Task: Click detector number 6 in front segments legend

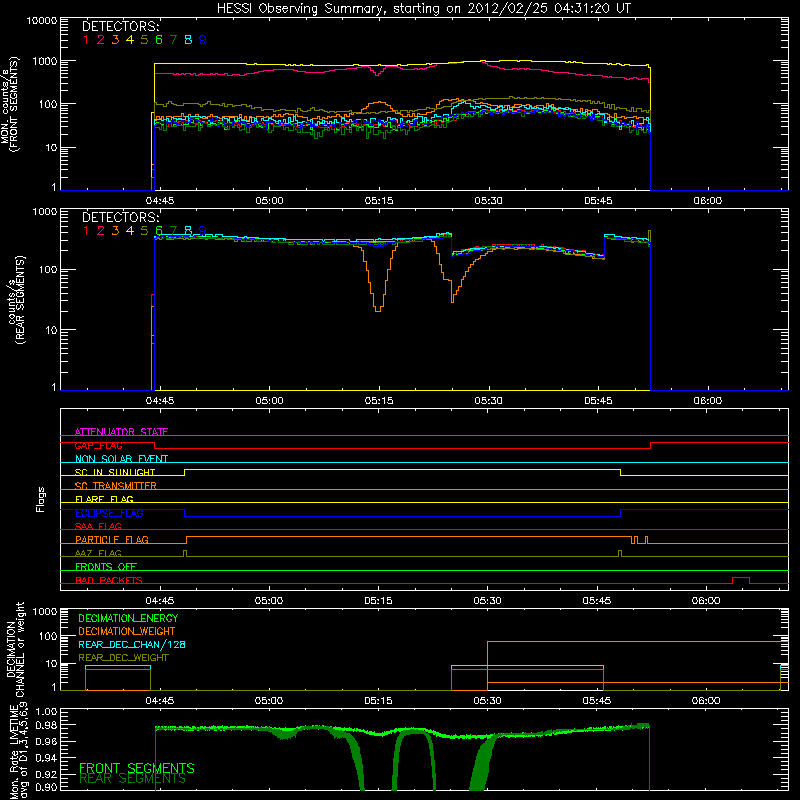Action: [159, 40]
